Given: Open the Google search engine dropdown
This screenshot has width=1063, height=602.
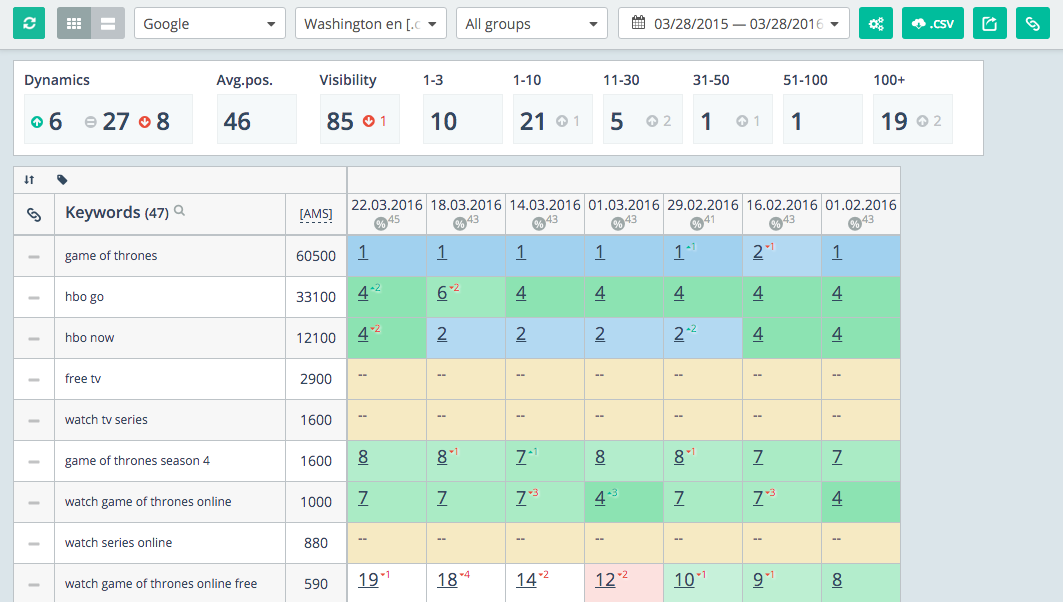Looking at the screenshot, I should pos(209,23).
